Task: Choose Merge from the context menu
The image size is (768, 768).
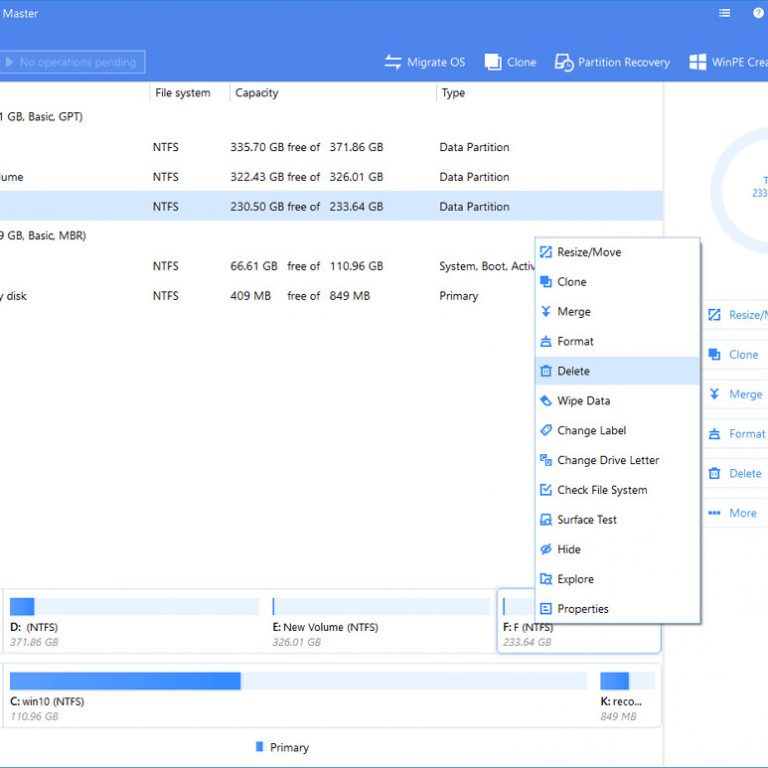Action: [617, 312]
